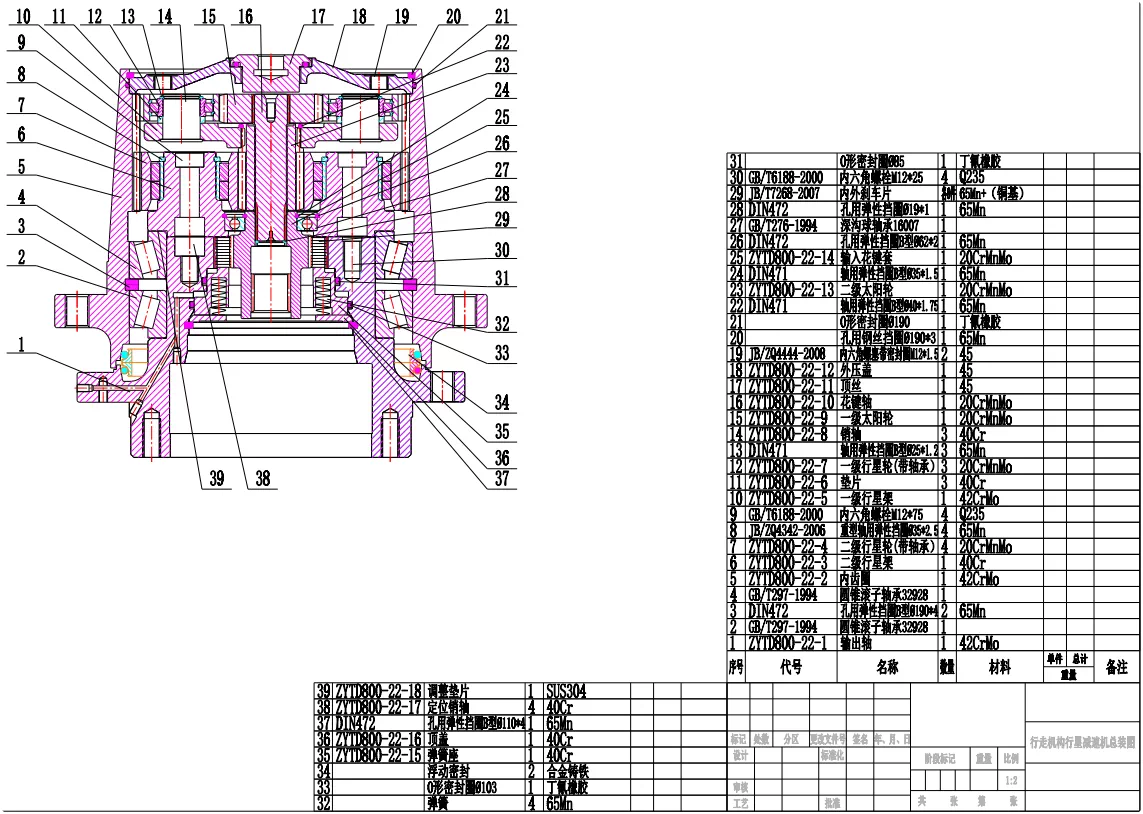Click part name 内齿圈

(856, 579)
